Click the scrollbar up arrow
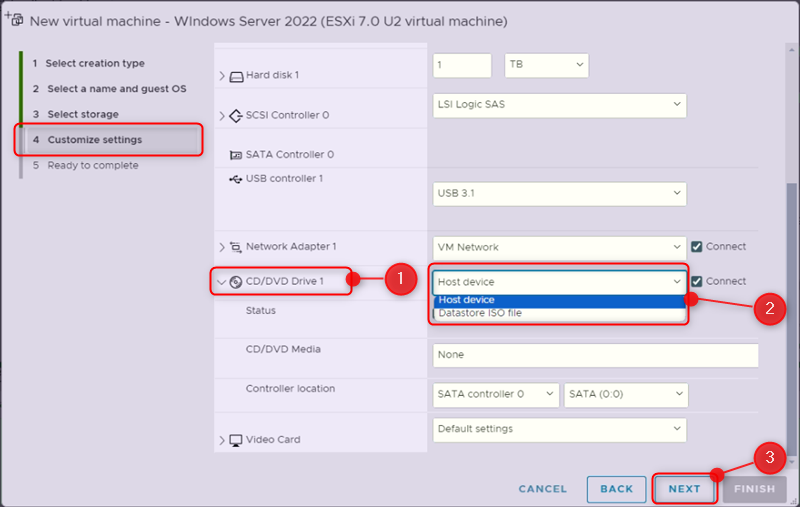Viewport: 800px width, 507px height. coord(791,50)
